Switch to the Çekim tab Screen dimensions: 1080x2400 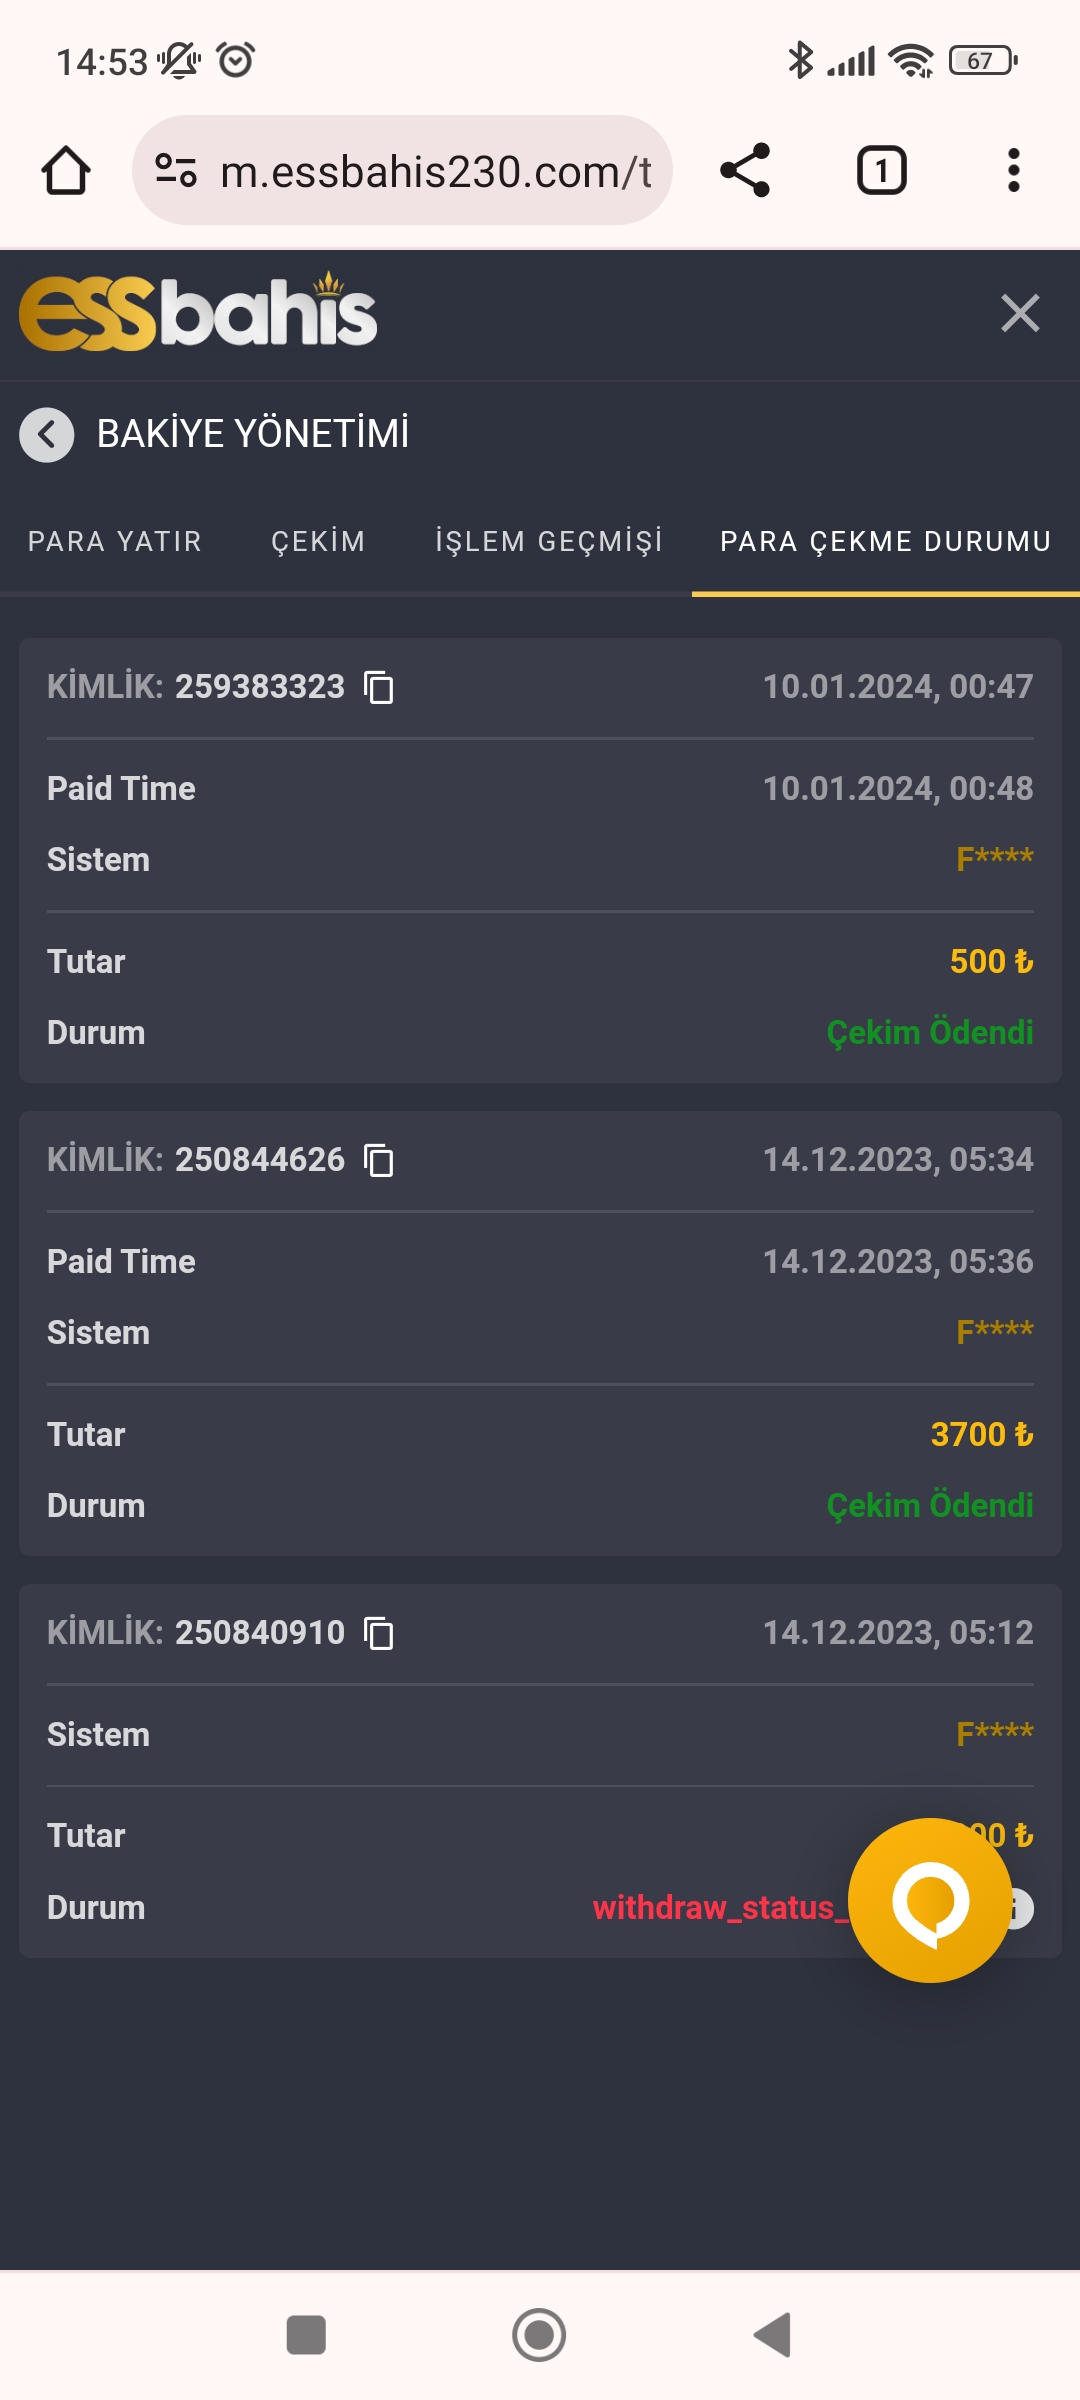(x=318, y=542)
